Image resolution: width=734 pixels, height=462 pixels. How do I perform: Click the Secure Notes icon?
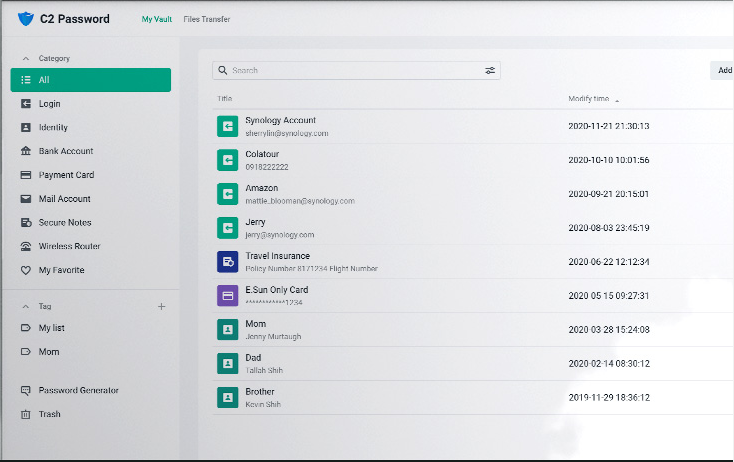pos(26,222)
